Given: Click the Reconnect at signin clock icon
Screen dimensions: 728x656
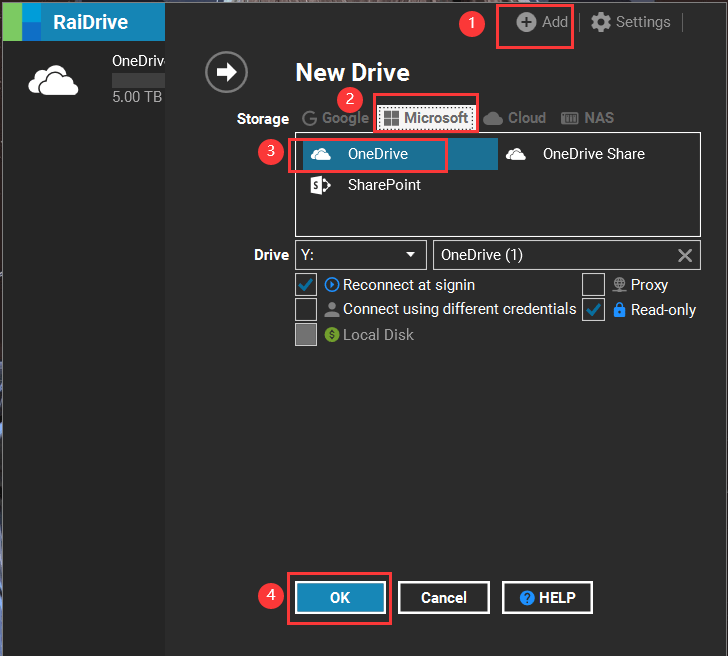Looking at the screenshot, I should (x=332, y=285).
